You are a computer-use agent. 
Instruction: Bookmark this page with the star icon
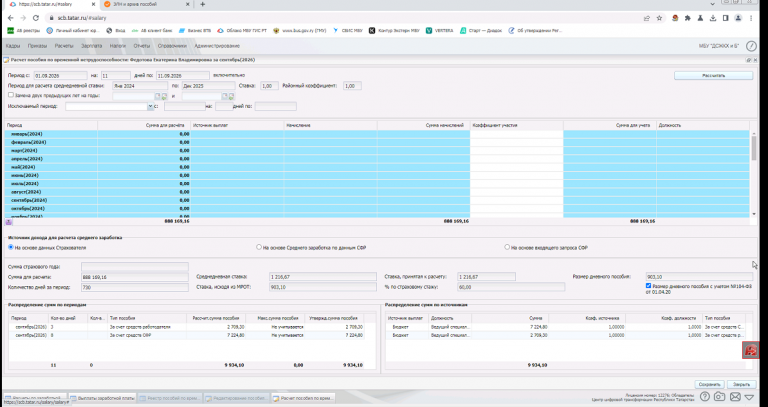pos(659,18)
